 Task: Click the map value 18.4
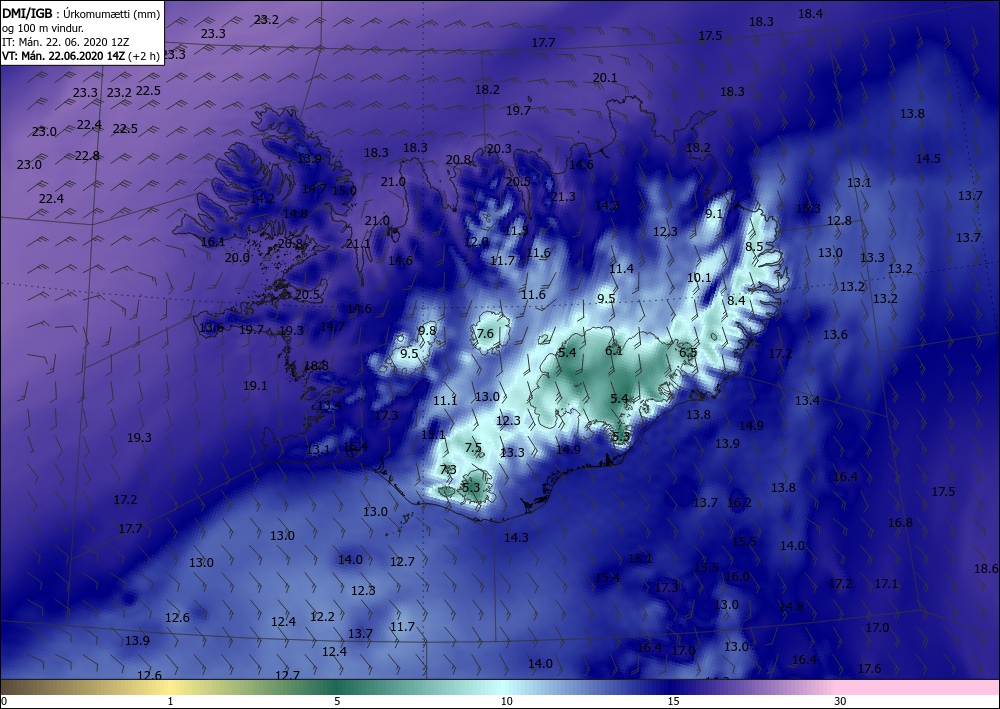(x=810, y=13)
